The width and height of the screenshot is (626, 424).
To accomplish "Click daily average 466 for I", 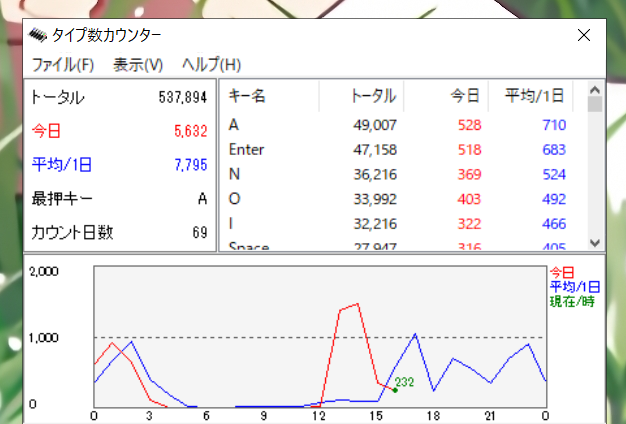I will pos(554,224).
